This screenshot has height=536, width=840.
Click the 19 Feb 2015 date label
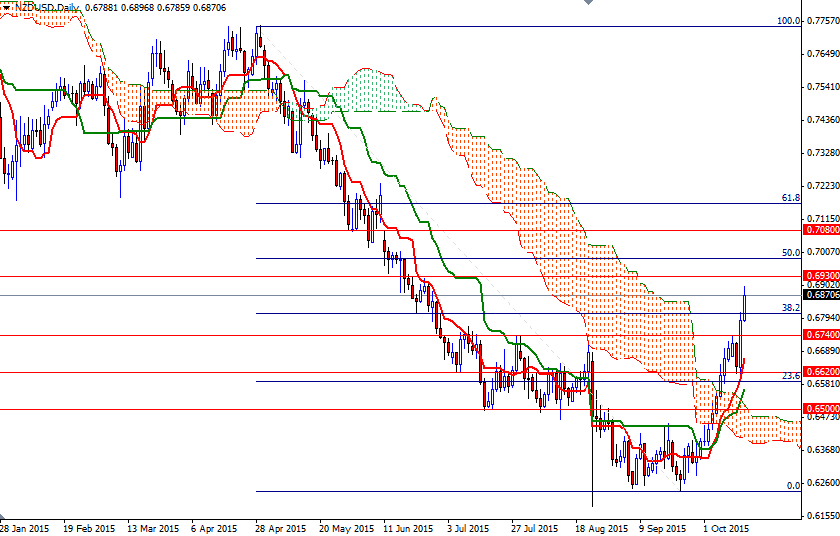coord(89,527)
